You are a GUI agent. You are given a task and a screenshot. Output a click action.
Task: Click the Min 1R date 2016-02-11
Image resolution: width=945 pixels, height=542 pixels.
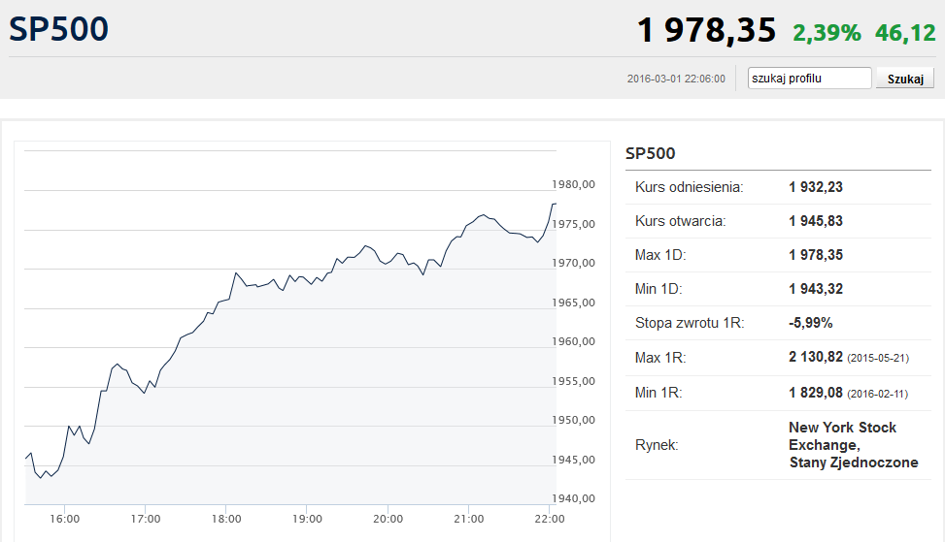click(x=878, y=393)
